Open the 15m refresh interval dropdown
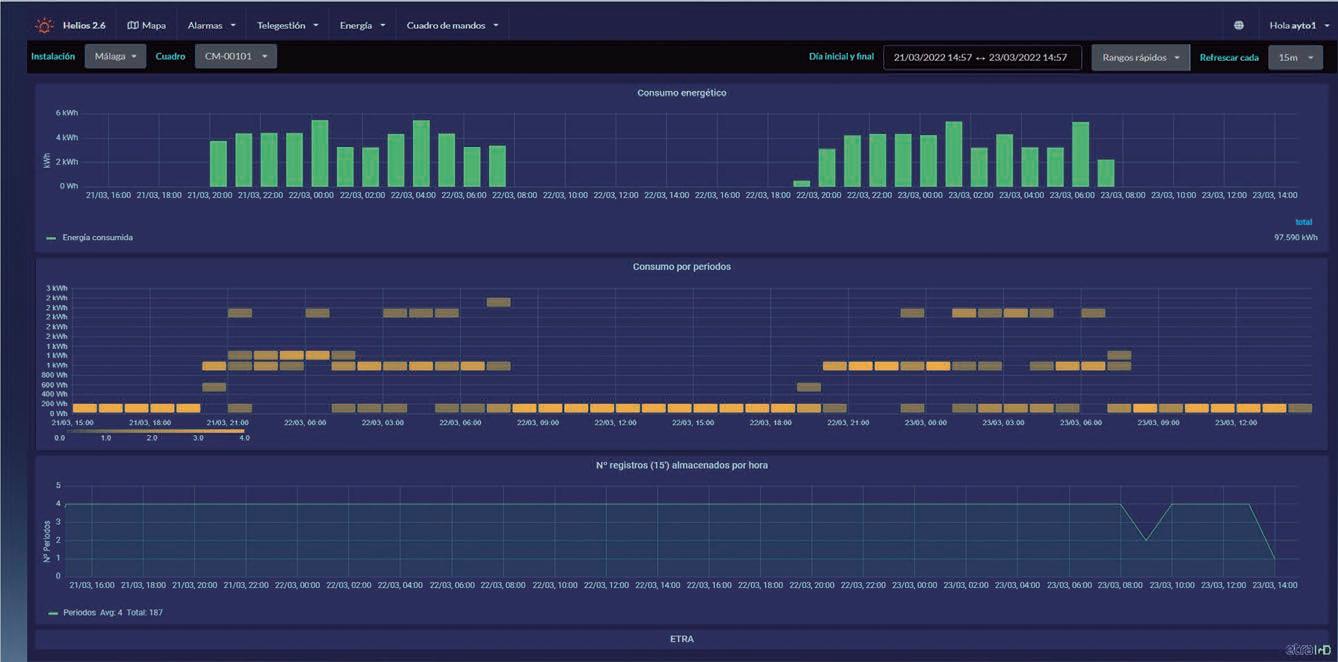 (1295, 58)
